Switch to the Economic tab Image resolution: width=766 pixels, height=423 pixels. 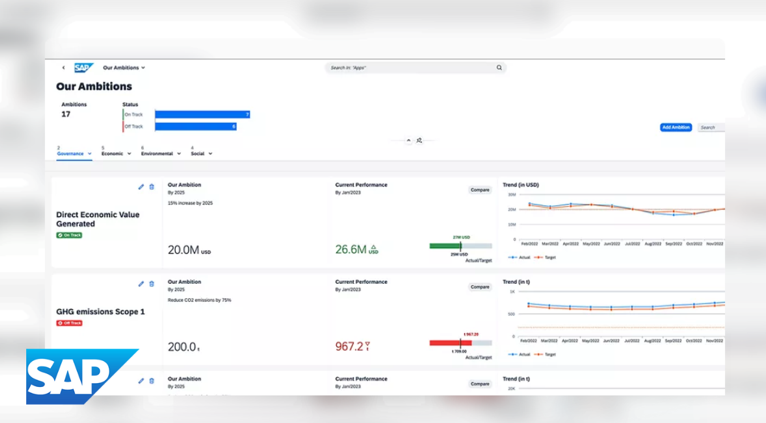point(112,154)
